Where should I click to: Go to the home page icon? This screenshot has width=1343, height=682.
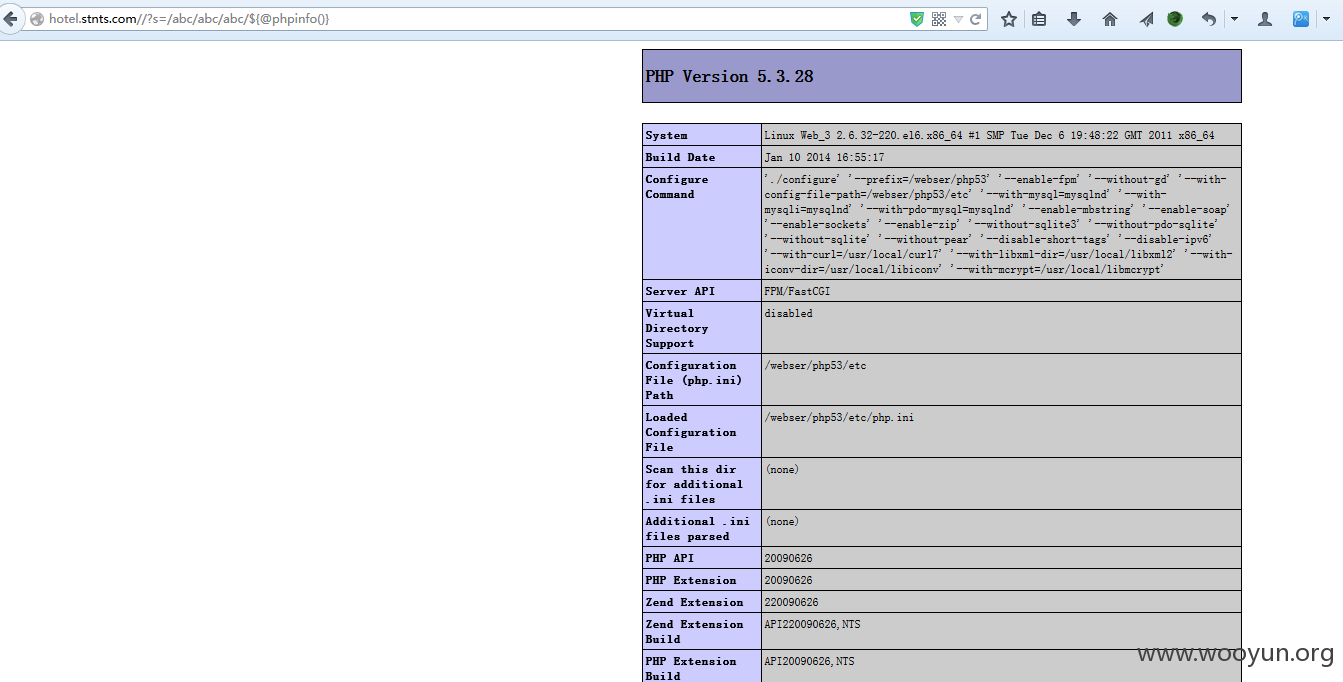pyautogui.click(x=1110, y=19)
